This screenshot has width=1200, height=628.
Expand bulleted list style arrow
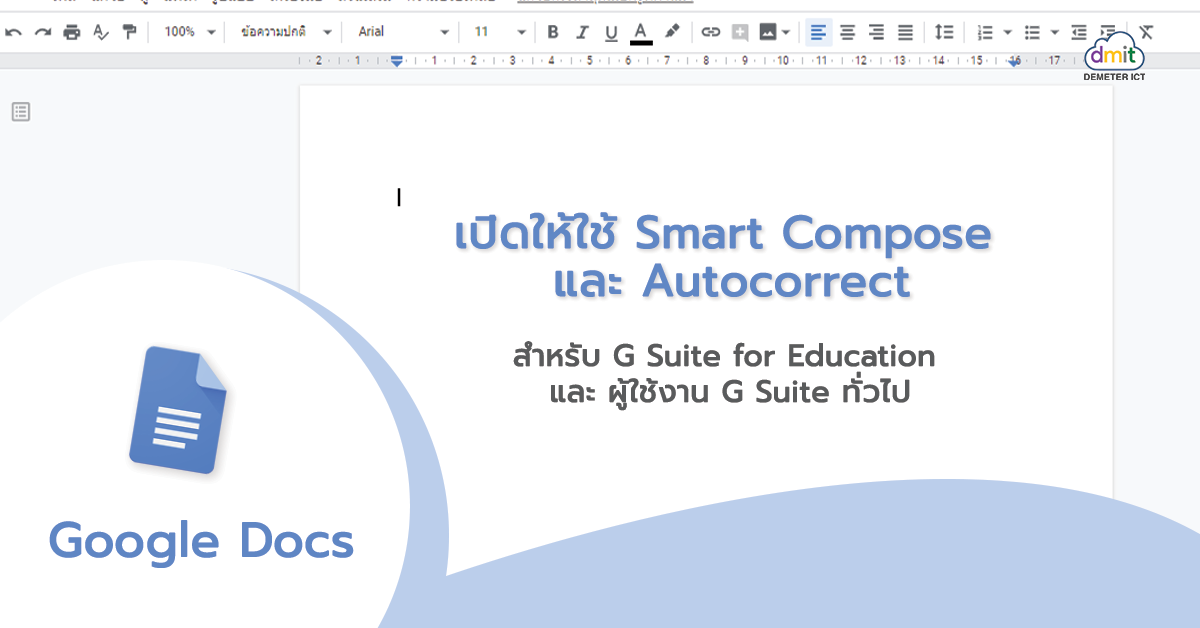pyautogui.click(x=1055, y=32)
